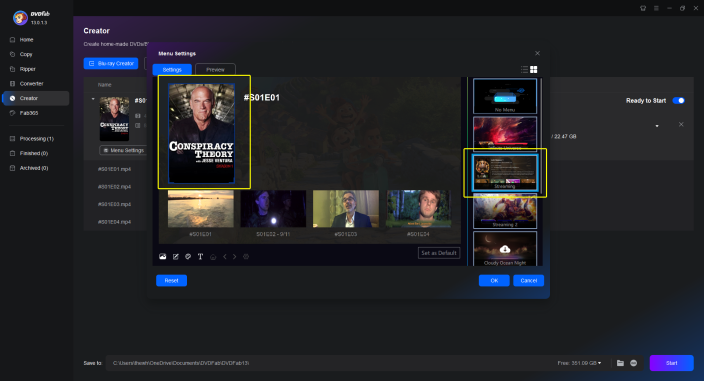Switch to the Preview tab
Viewport: 704px width, 381px height.
(x=216, y=70)
